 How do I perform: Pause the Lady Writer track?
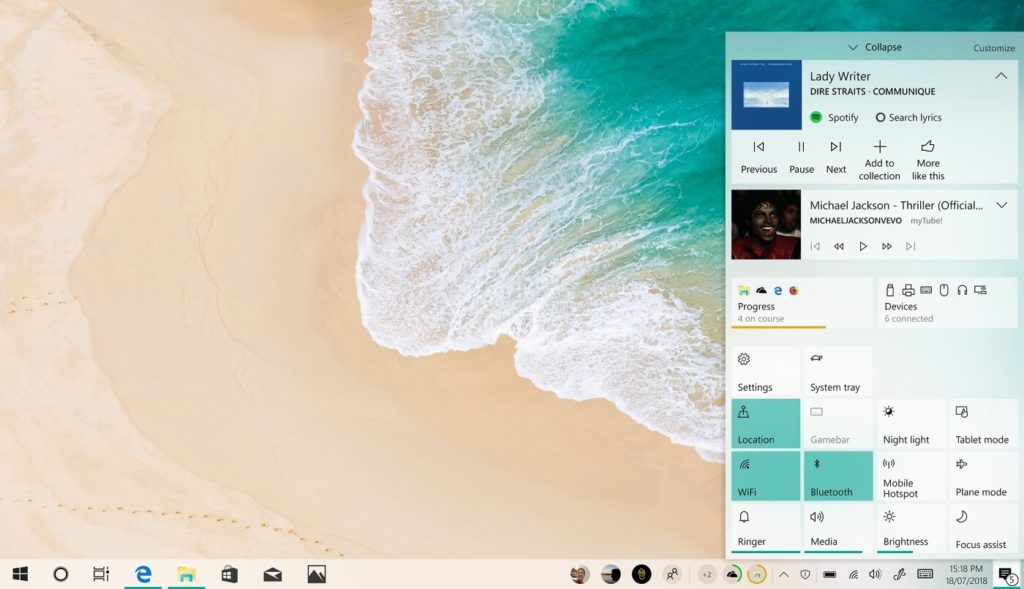[x=800, y=155]
